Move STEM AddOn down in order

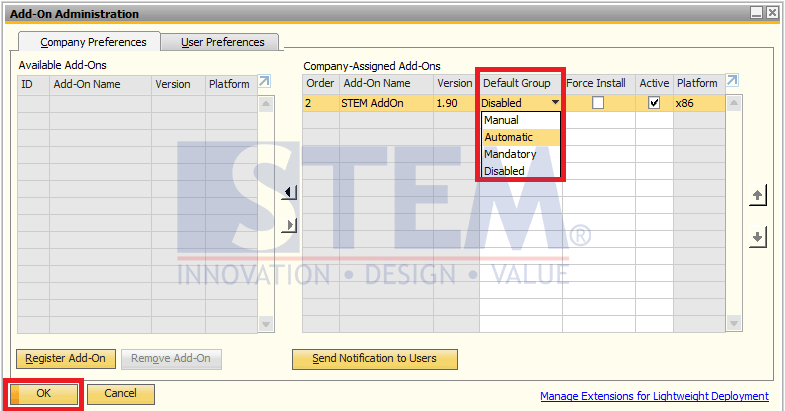[757, 236]
